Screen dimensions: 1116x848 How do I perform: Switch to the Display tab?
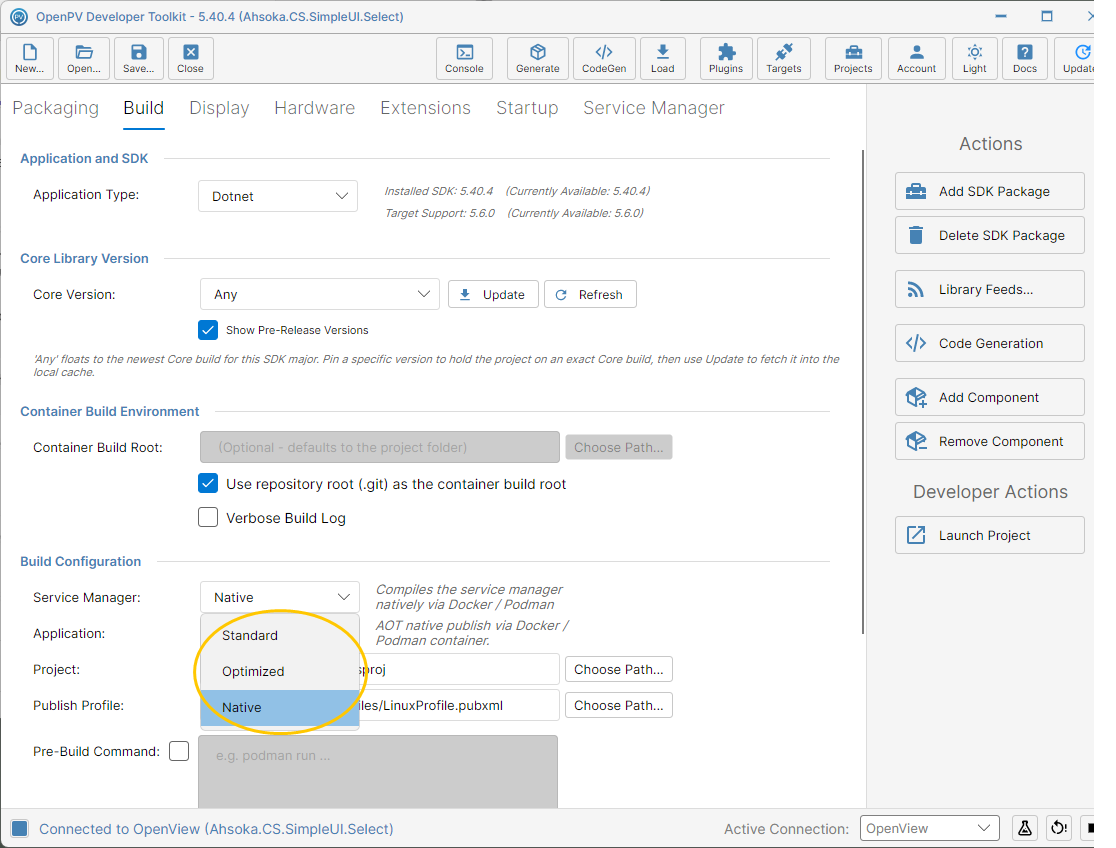(x=219, y=108)
